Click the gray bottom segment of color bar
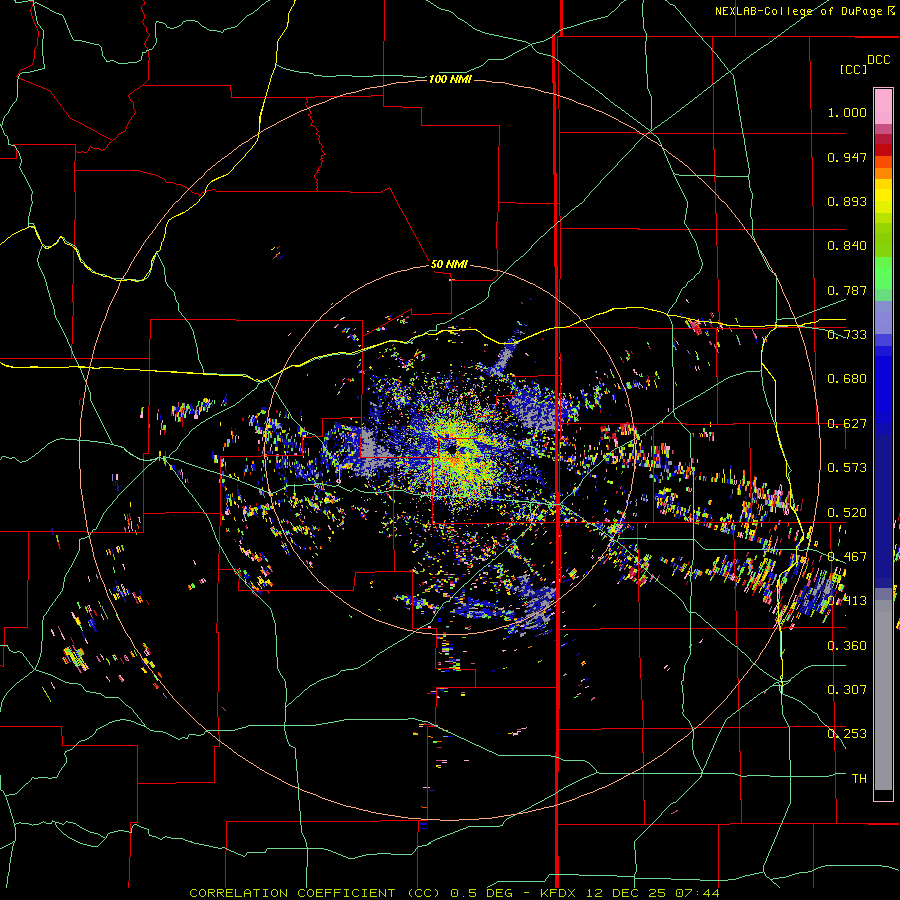 [x=883, y=695]
